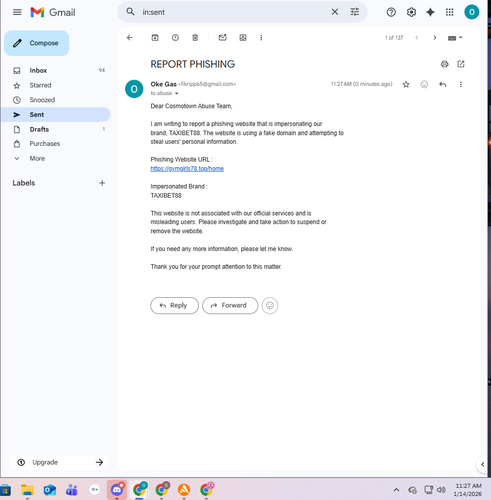This screenshot has height=500, width=491.
Task: Open the Discord taskbar icon
Action: click(117, 490)
